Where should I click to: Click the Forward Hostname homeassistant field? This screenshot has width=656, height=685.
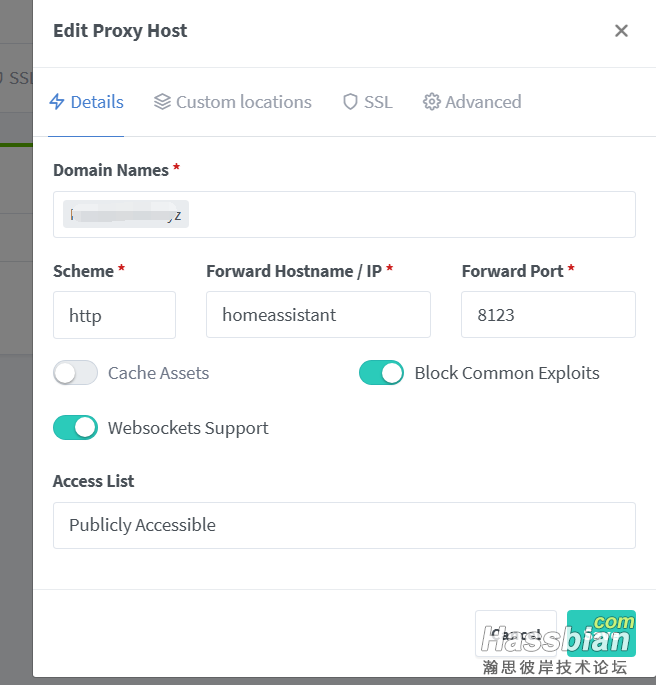318,315
